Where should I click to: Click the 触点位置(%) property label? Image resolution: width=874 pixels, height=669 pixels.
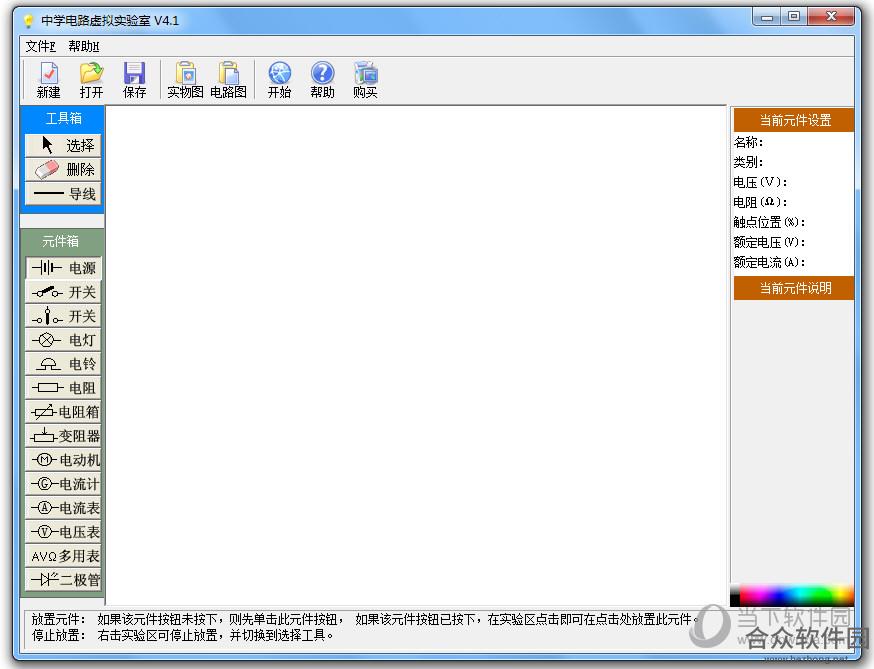coord(769,222)
